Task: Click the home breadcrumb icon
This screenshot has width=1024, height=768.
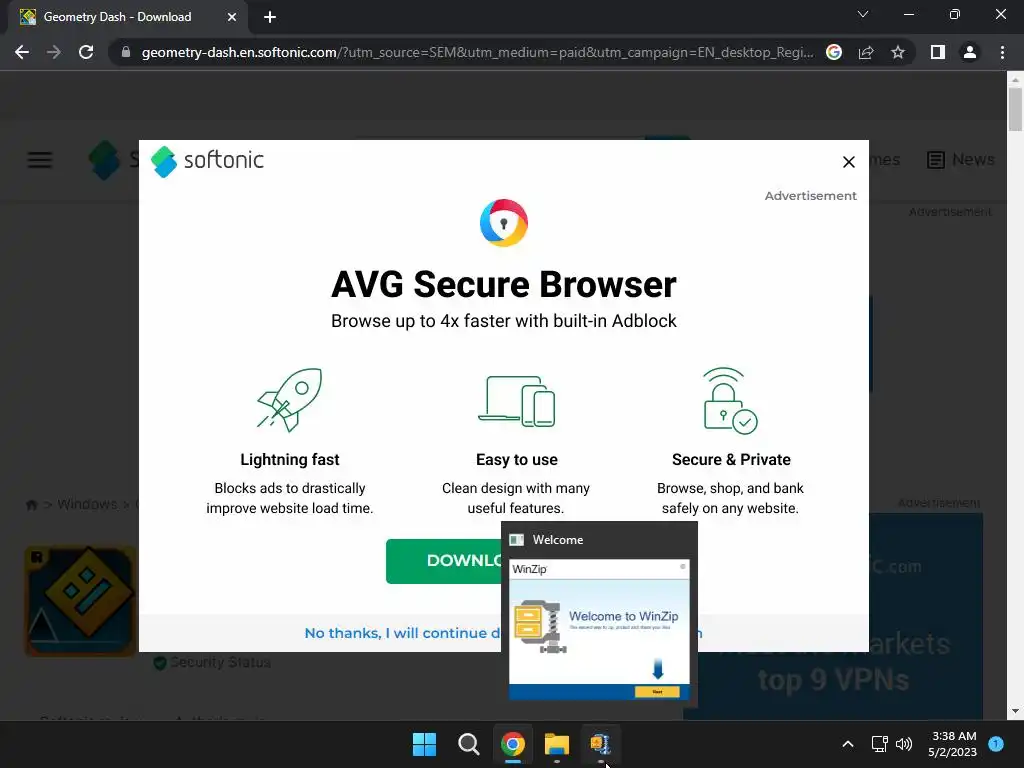Action: click(31, 505)
